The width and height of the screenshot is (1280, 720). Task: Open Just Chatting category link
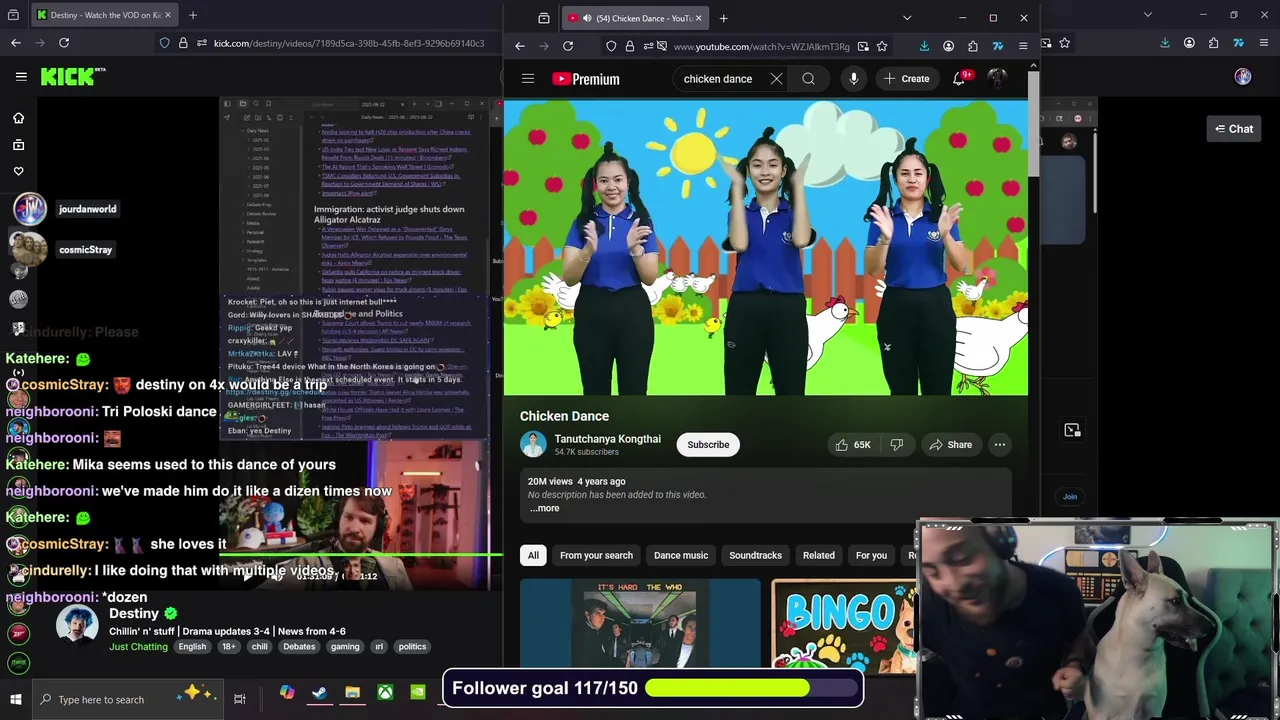138,647
